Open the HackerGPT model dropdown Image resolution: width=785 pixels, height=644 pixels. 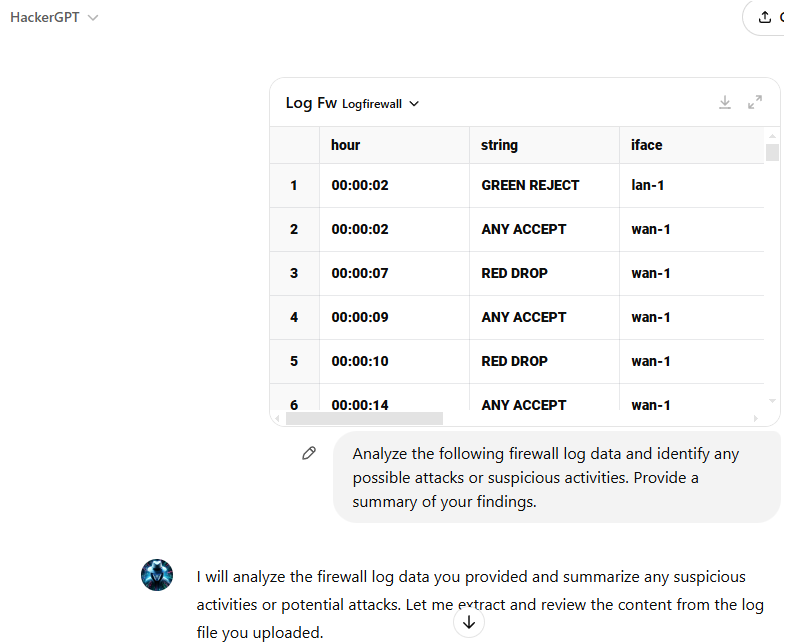coord(54,17)
